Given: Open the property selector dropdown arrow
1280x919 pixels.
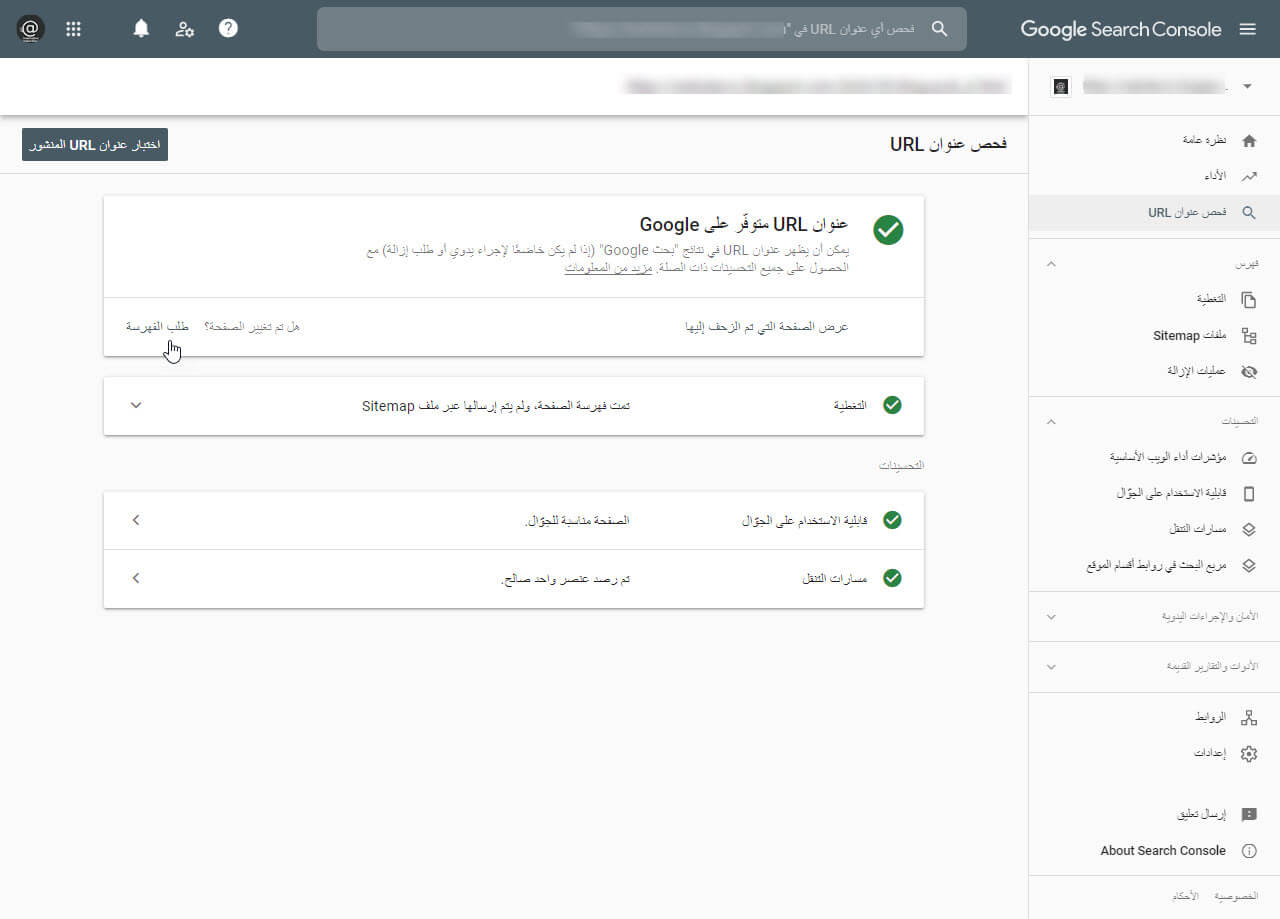Looking at the screenshot, I should coord(1247,87).
